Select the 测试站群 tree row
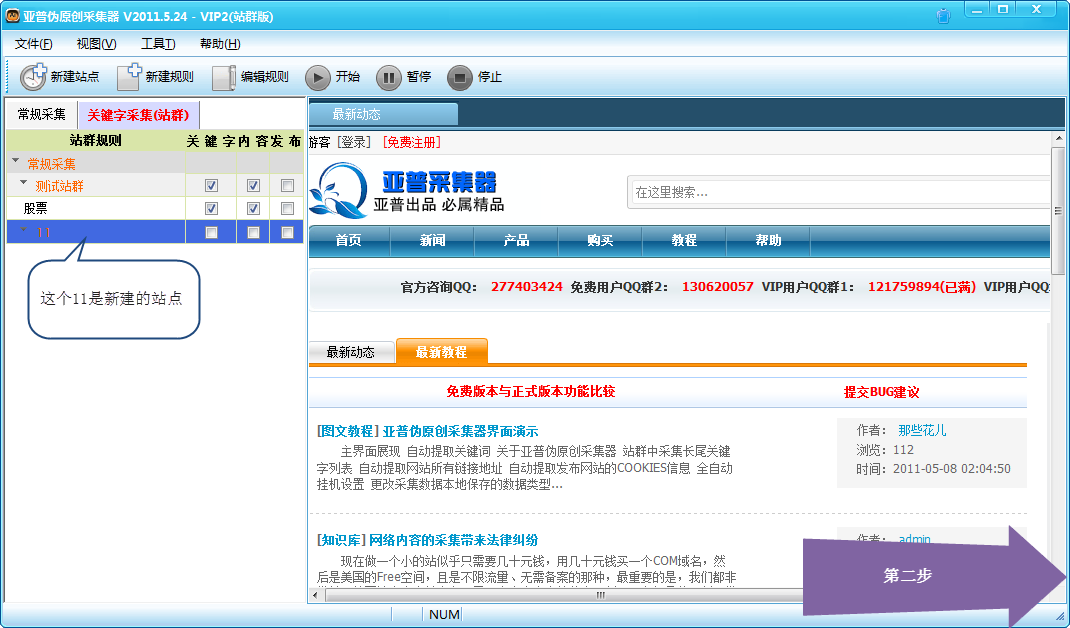This screenshot has width=1070, height=628. tap(155, 186)
